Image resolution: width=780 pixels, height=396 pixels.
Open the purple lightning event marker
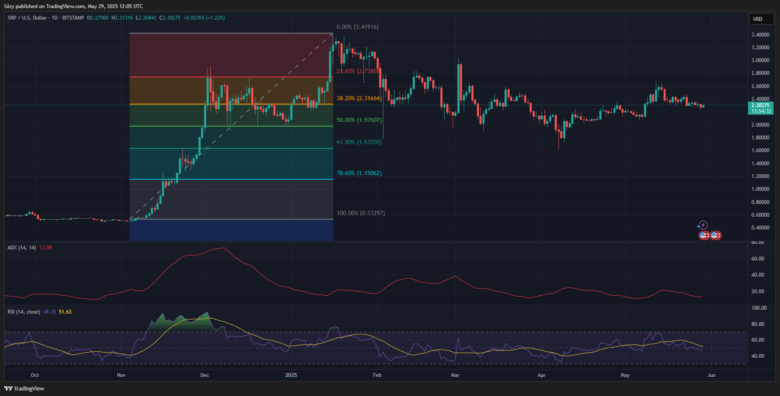pyautogui.click(x=703, y=225)
